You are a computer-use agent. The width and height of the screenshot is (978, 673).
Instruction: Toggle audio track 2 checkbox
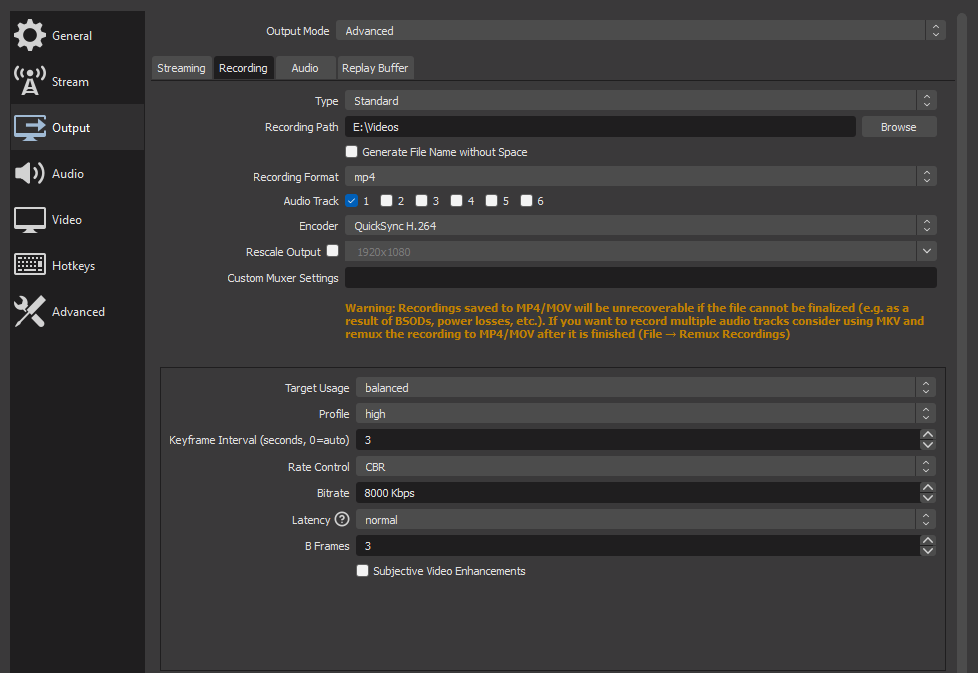[386, 201]
